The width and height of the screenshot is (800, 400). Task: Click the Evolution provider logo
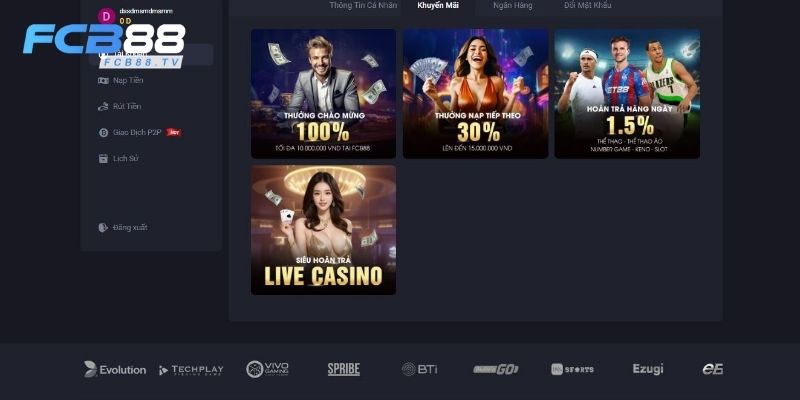115,369
